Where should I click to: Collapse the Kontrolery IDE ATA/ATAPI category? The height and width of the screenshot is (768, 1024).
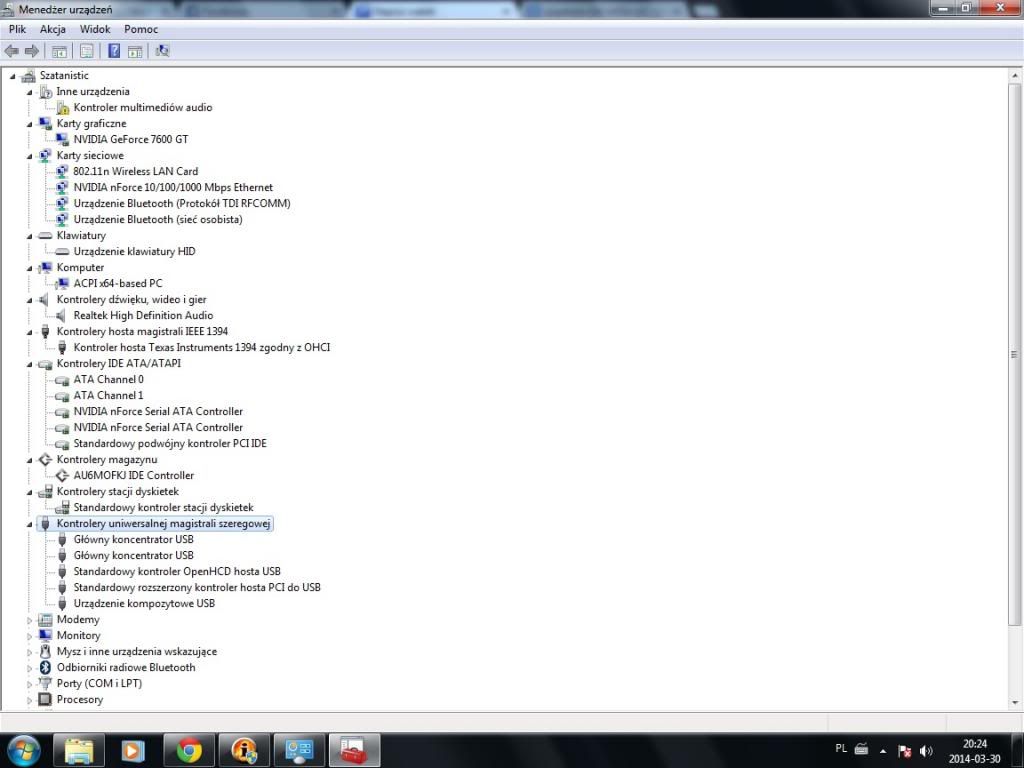[x=29, y=364]
